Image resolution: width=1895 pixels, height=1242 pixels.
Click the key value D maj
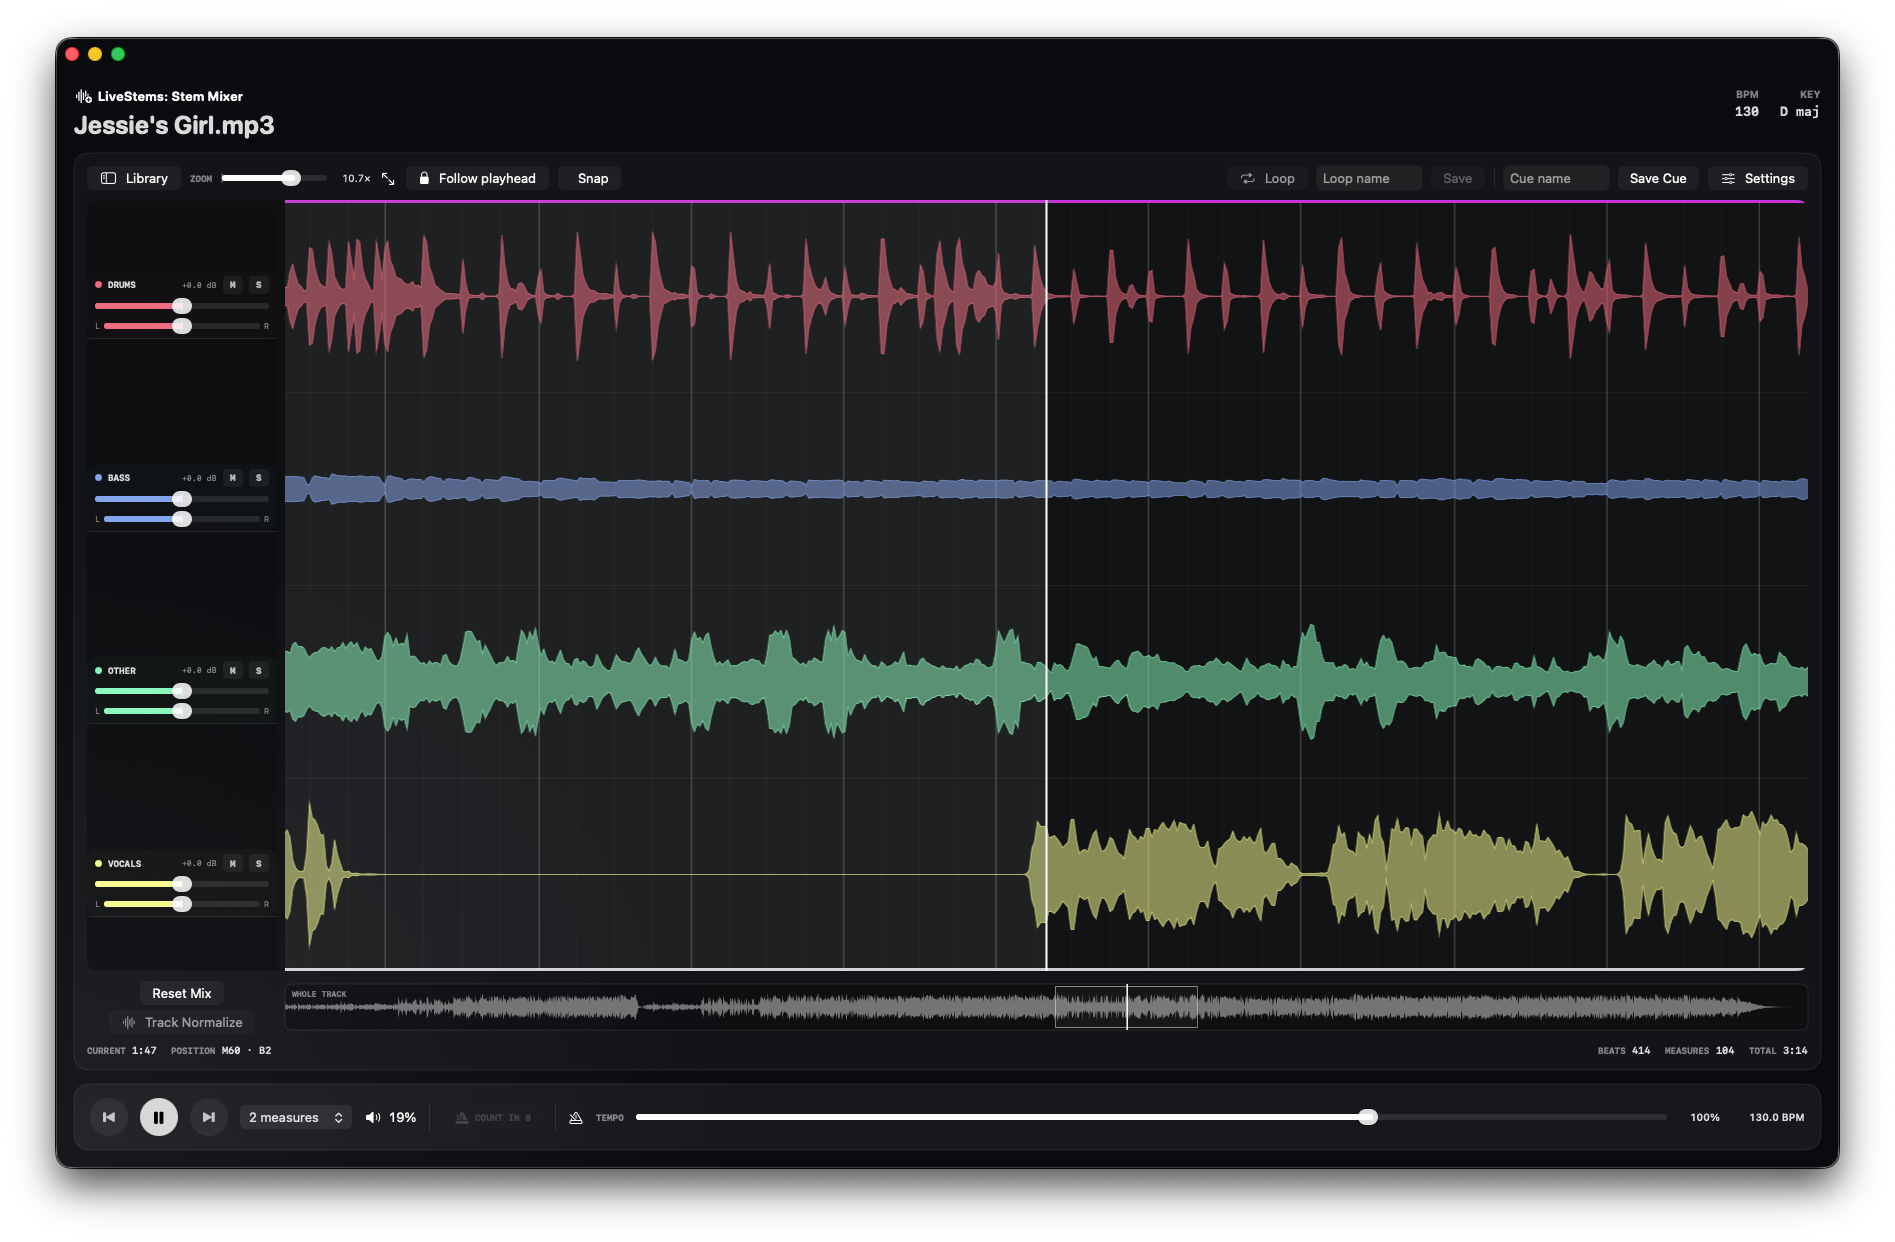[1799, 112]
